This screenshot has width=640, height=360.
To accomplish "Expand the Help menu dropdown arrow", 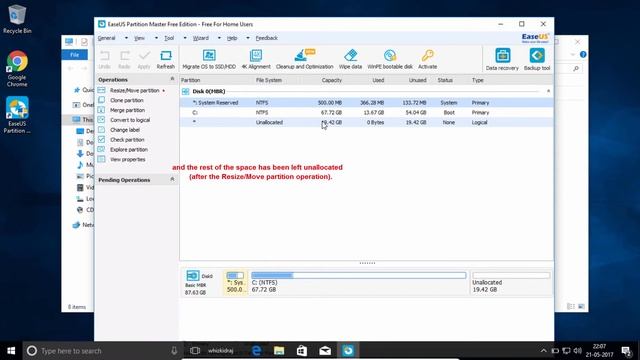I will 247,38.
